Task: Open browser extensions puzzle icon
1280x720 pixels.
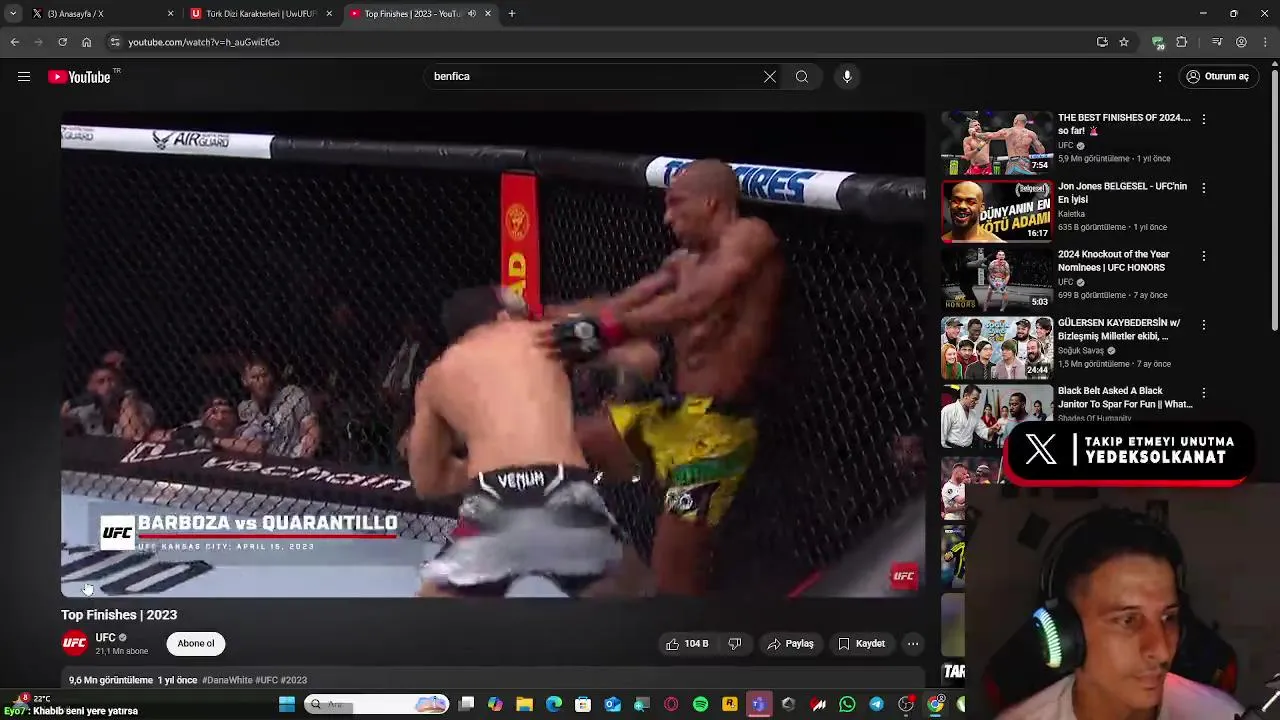Action: pyautogui.click(x=1182, y=42)
